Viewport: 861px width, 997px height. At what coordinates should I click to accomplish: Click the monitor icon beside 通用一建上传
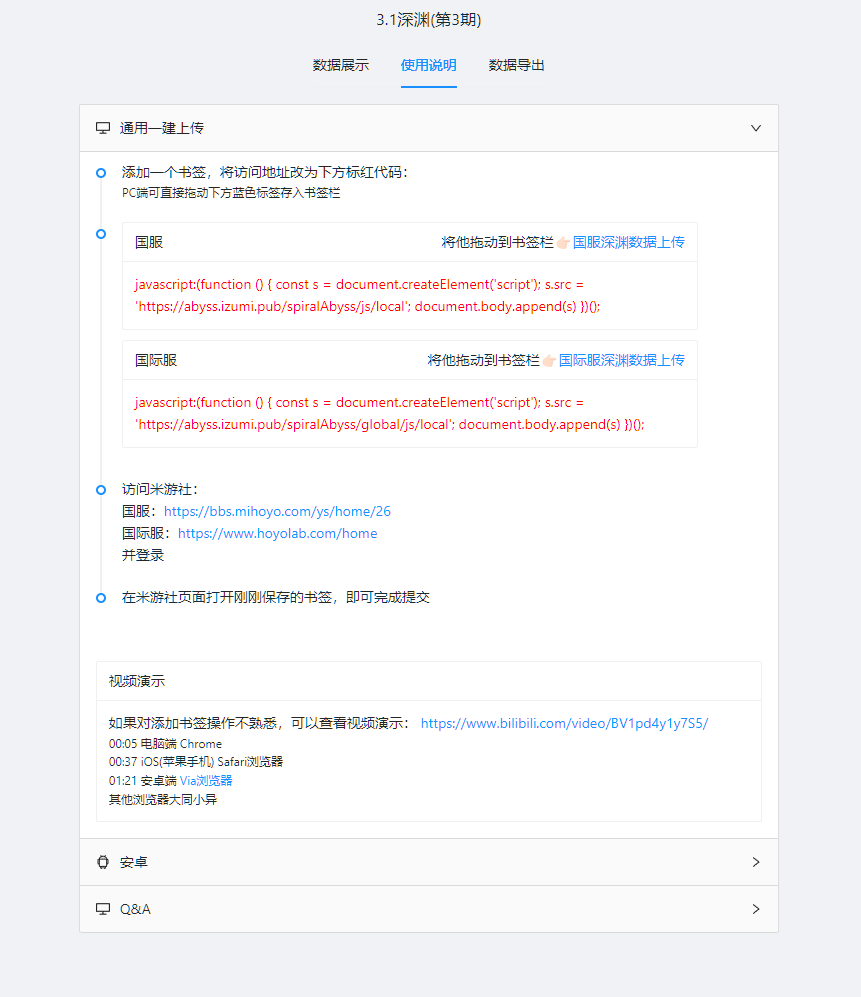103,128
